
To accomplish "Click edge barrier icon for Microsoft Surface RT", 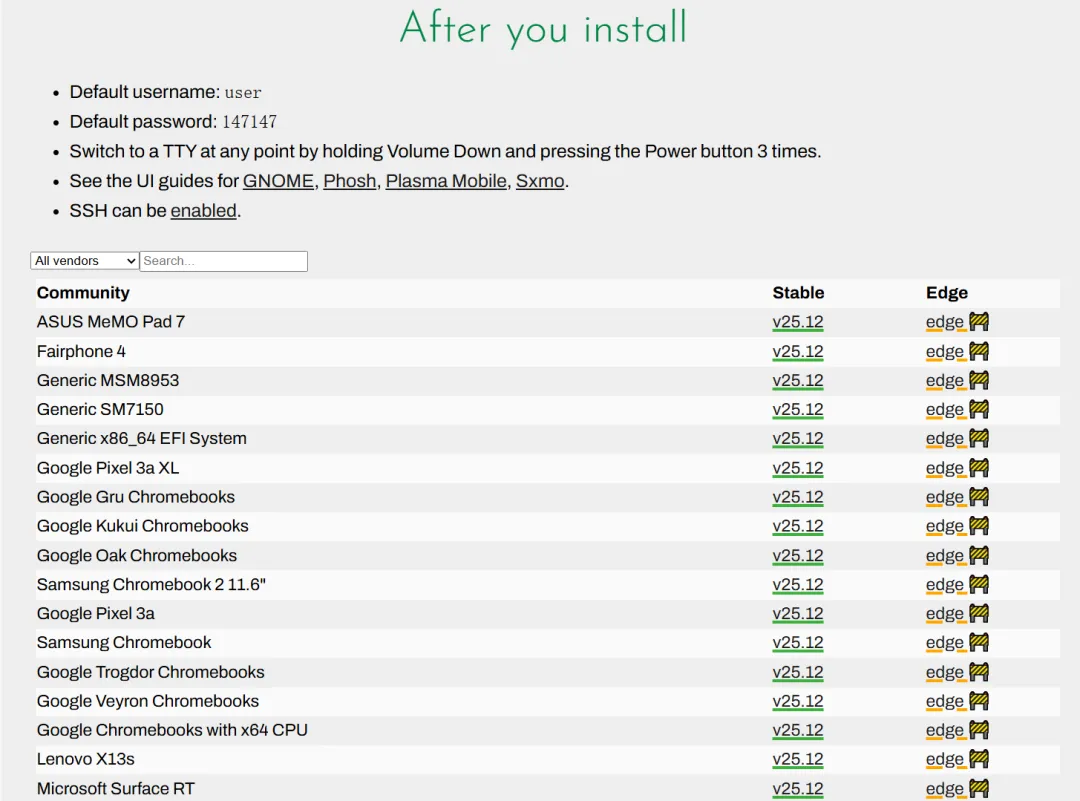I will click(979, 788).
